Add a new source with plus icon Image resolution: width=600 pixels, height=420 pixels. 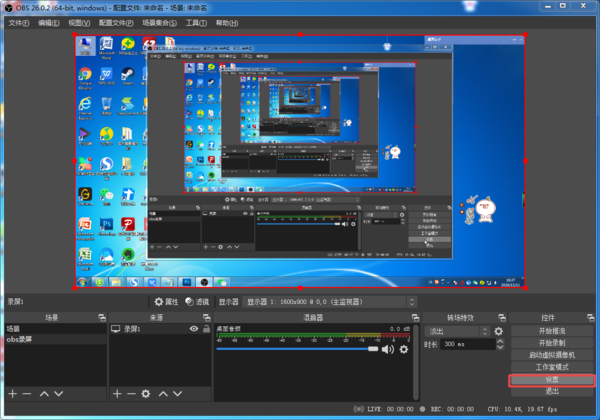117,394
